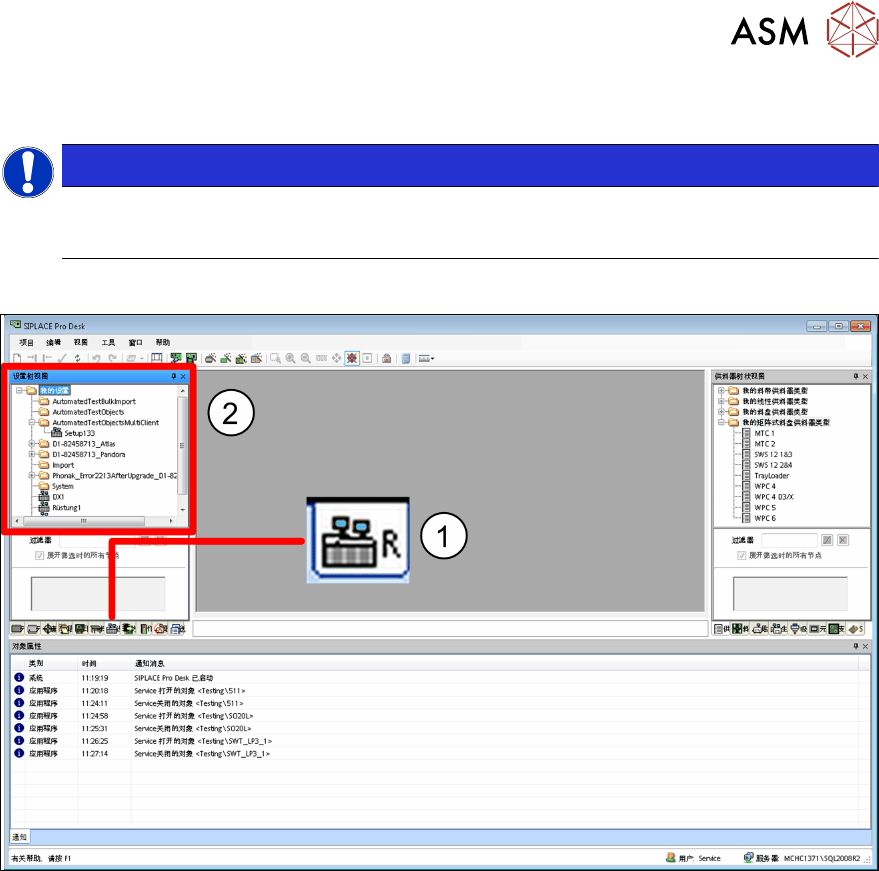879x871 pixels.
Task: Open the 项目 menu
Action: [26, 342]
